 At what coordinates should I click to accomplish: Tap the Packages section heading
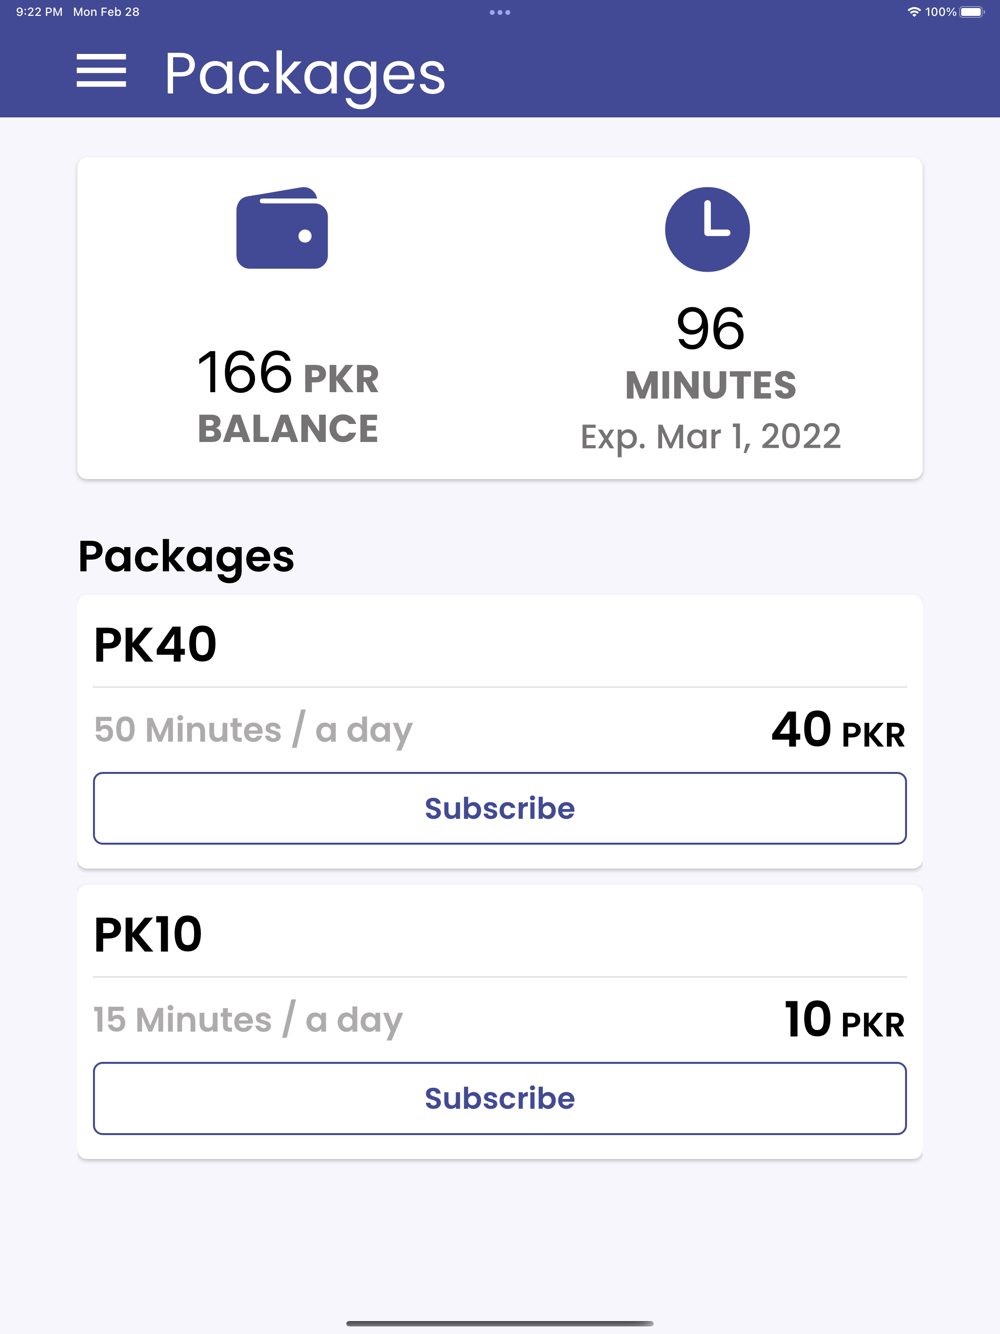tap(186, 557)
